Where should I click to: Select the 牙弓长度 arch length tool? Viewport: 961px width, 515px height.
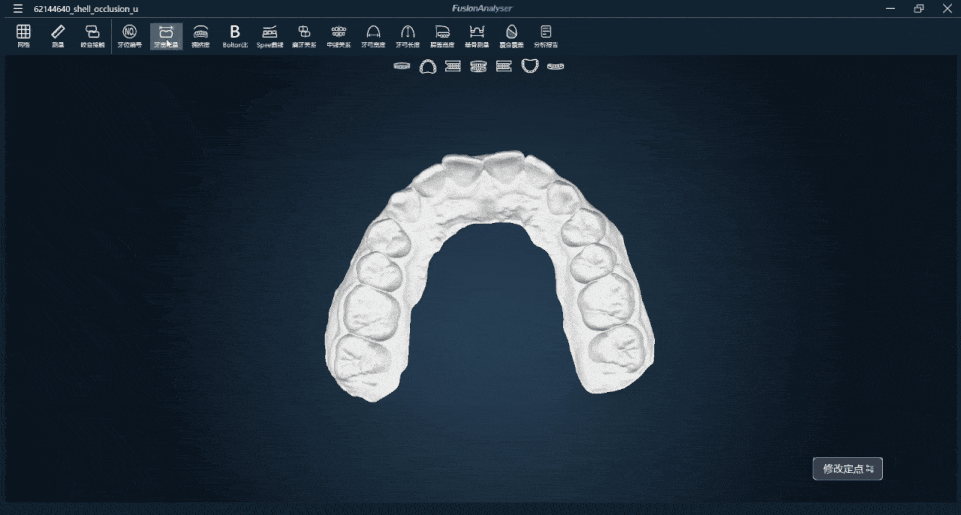coord(407,36)
